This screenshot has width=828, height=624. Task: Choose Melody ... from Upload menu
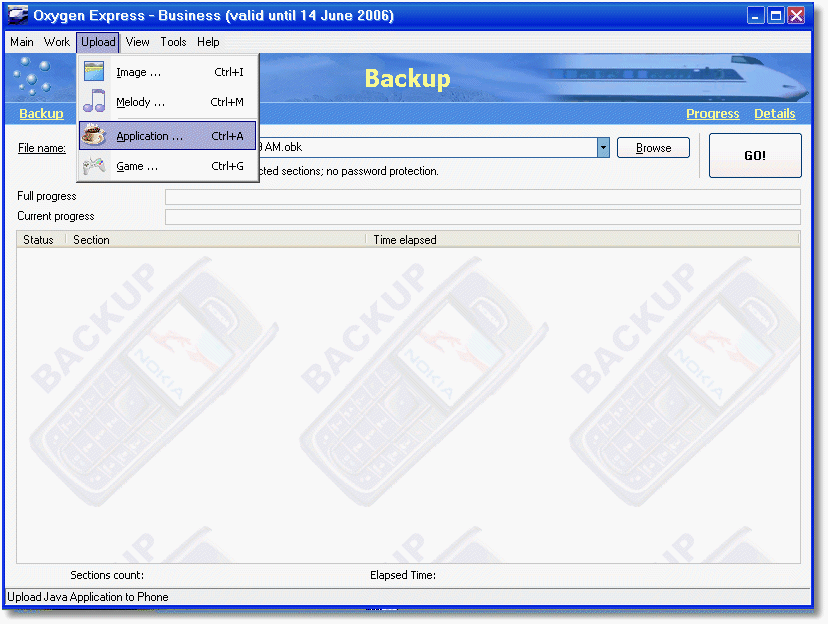(x=168, y=101)
